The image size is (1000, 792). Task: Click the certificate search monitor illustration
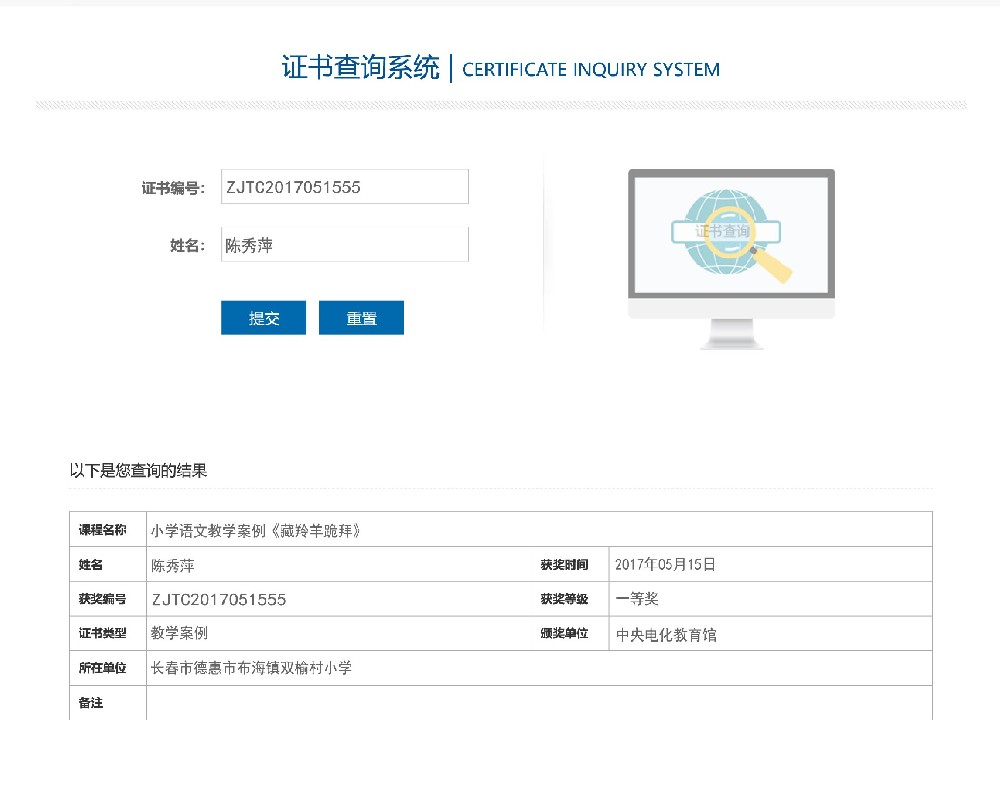[732, 258]
